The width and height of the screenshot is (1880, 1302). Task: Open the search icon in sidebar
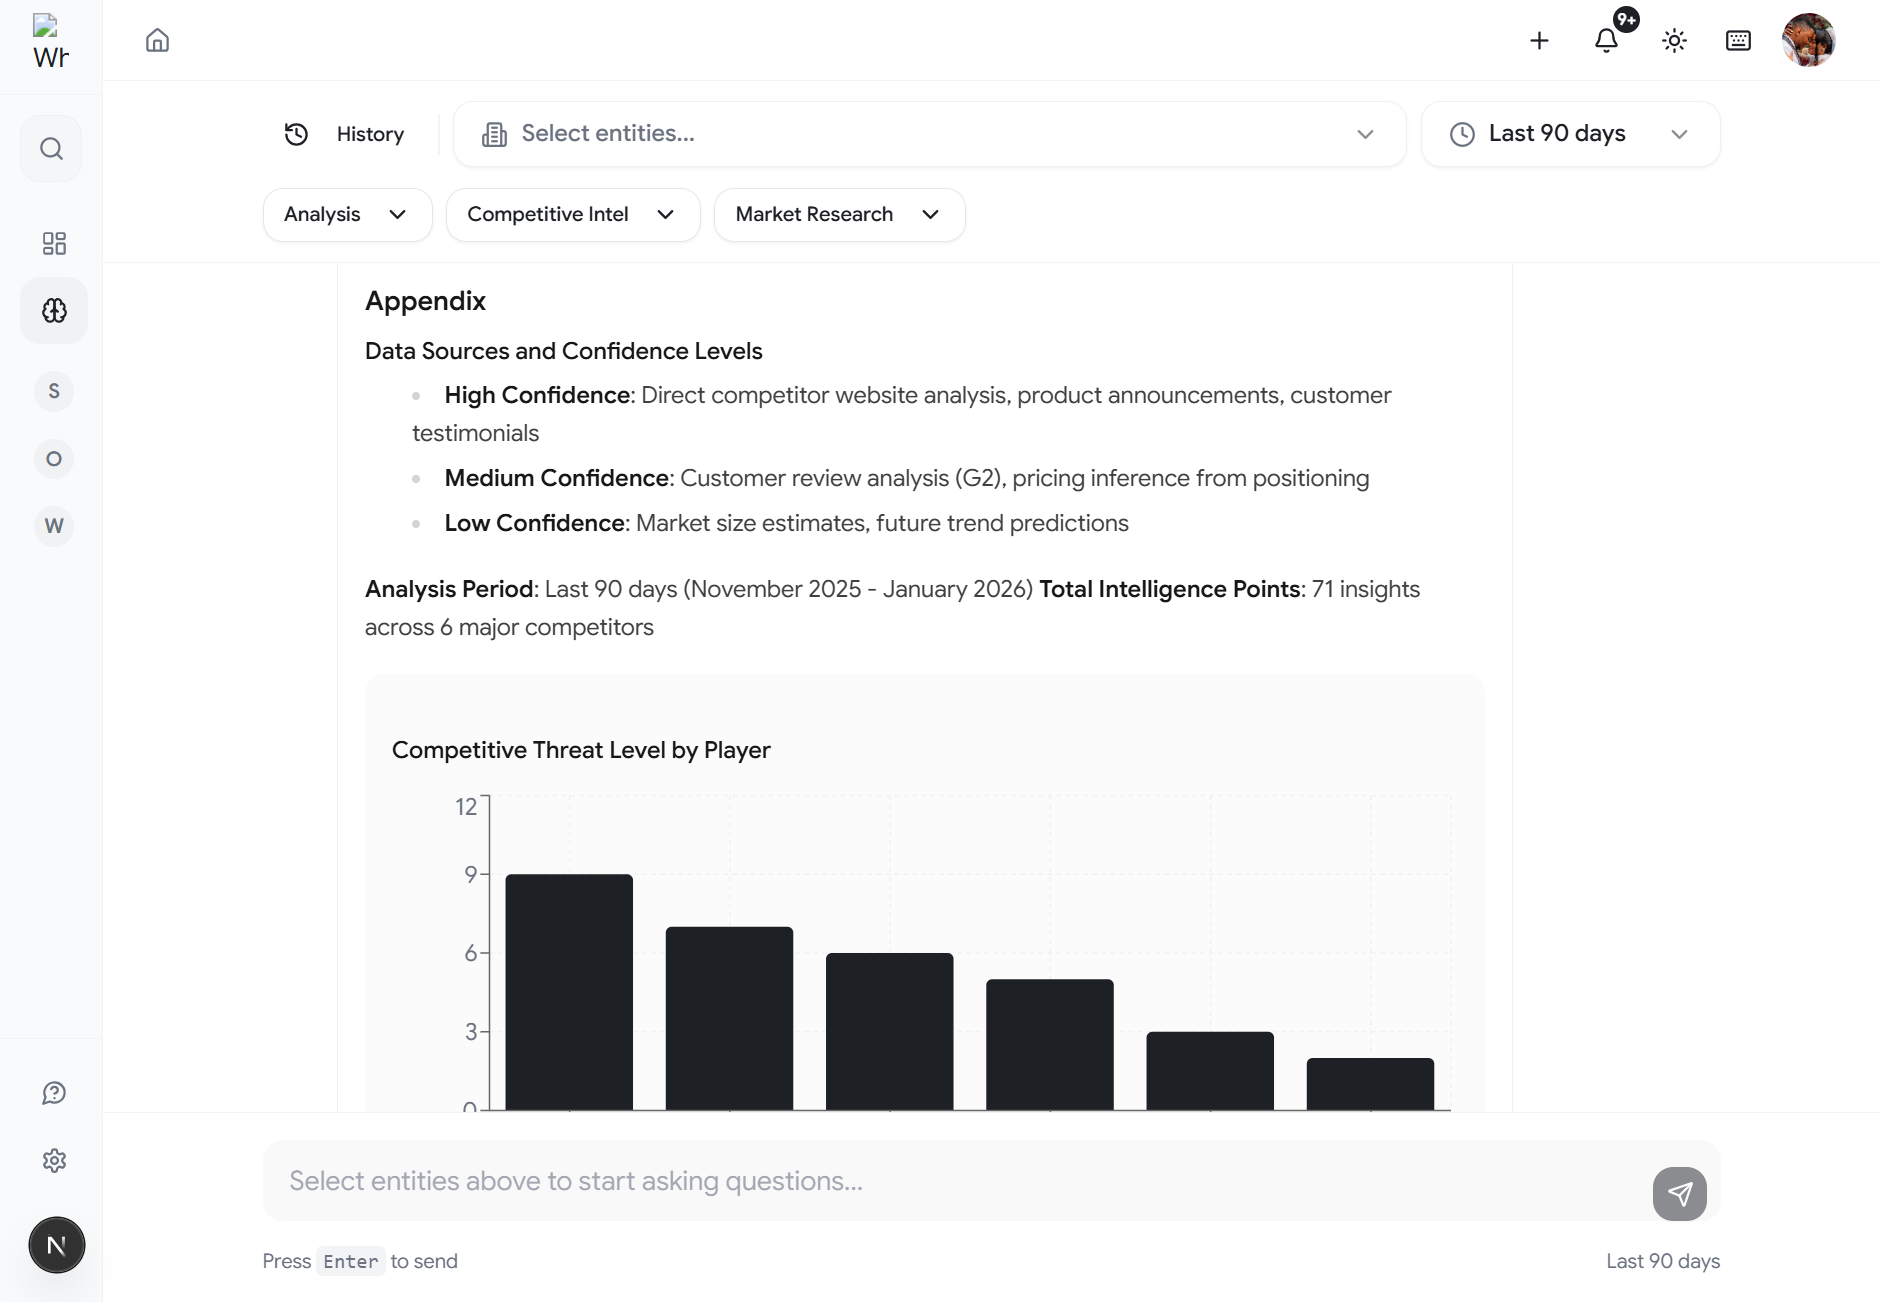[x=51, y=149]
